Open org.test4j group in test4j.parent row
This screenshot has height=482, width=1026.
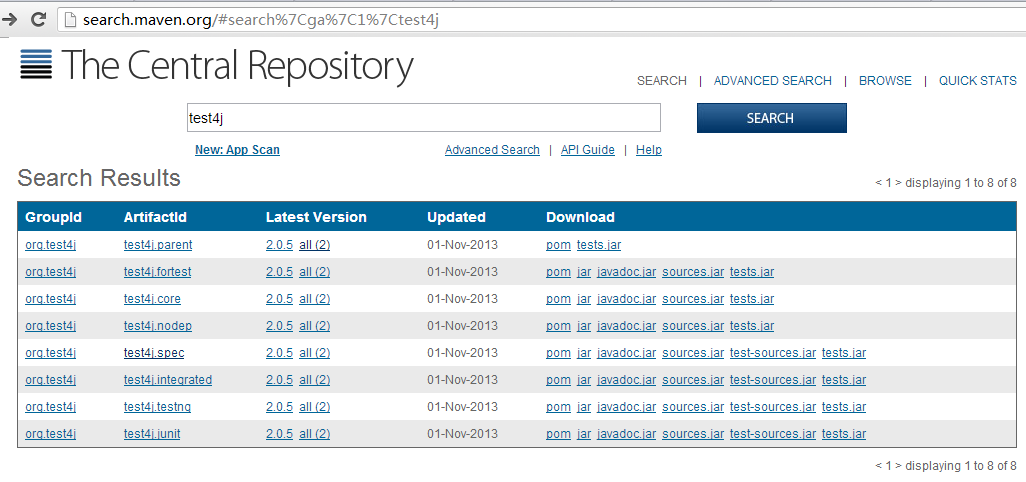(x=50, y=245)
